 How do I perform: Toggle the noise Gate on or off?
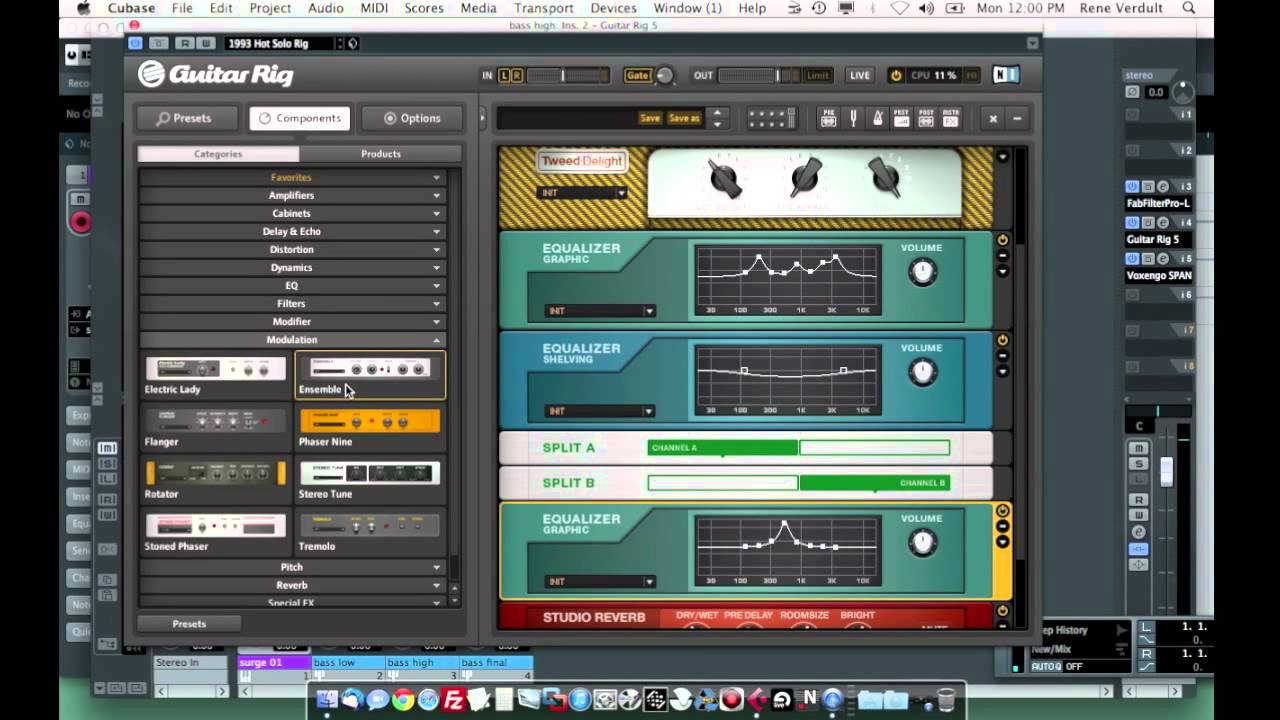[637, 75]
